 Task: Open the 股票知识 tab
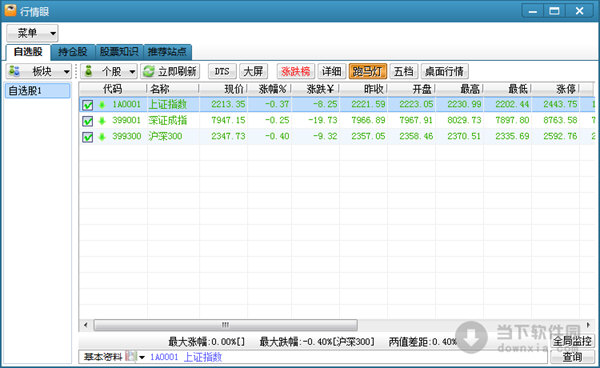pyautogui.click(x=119, y=52)
